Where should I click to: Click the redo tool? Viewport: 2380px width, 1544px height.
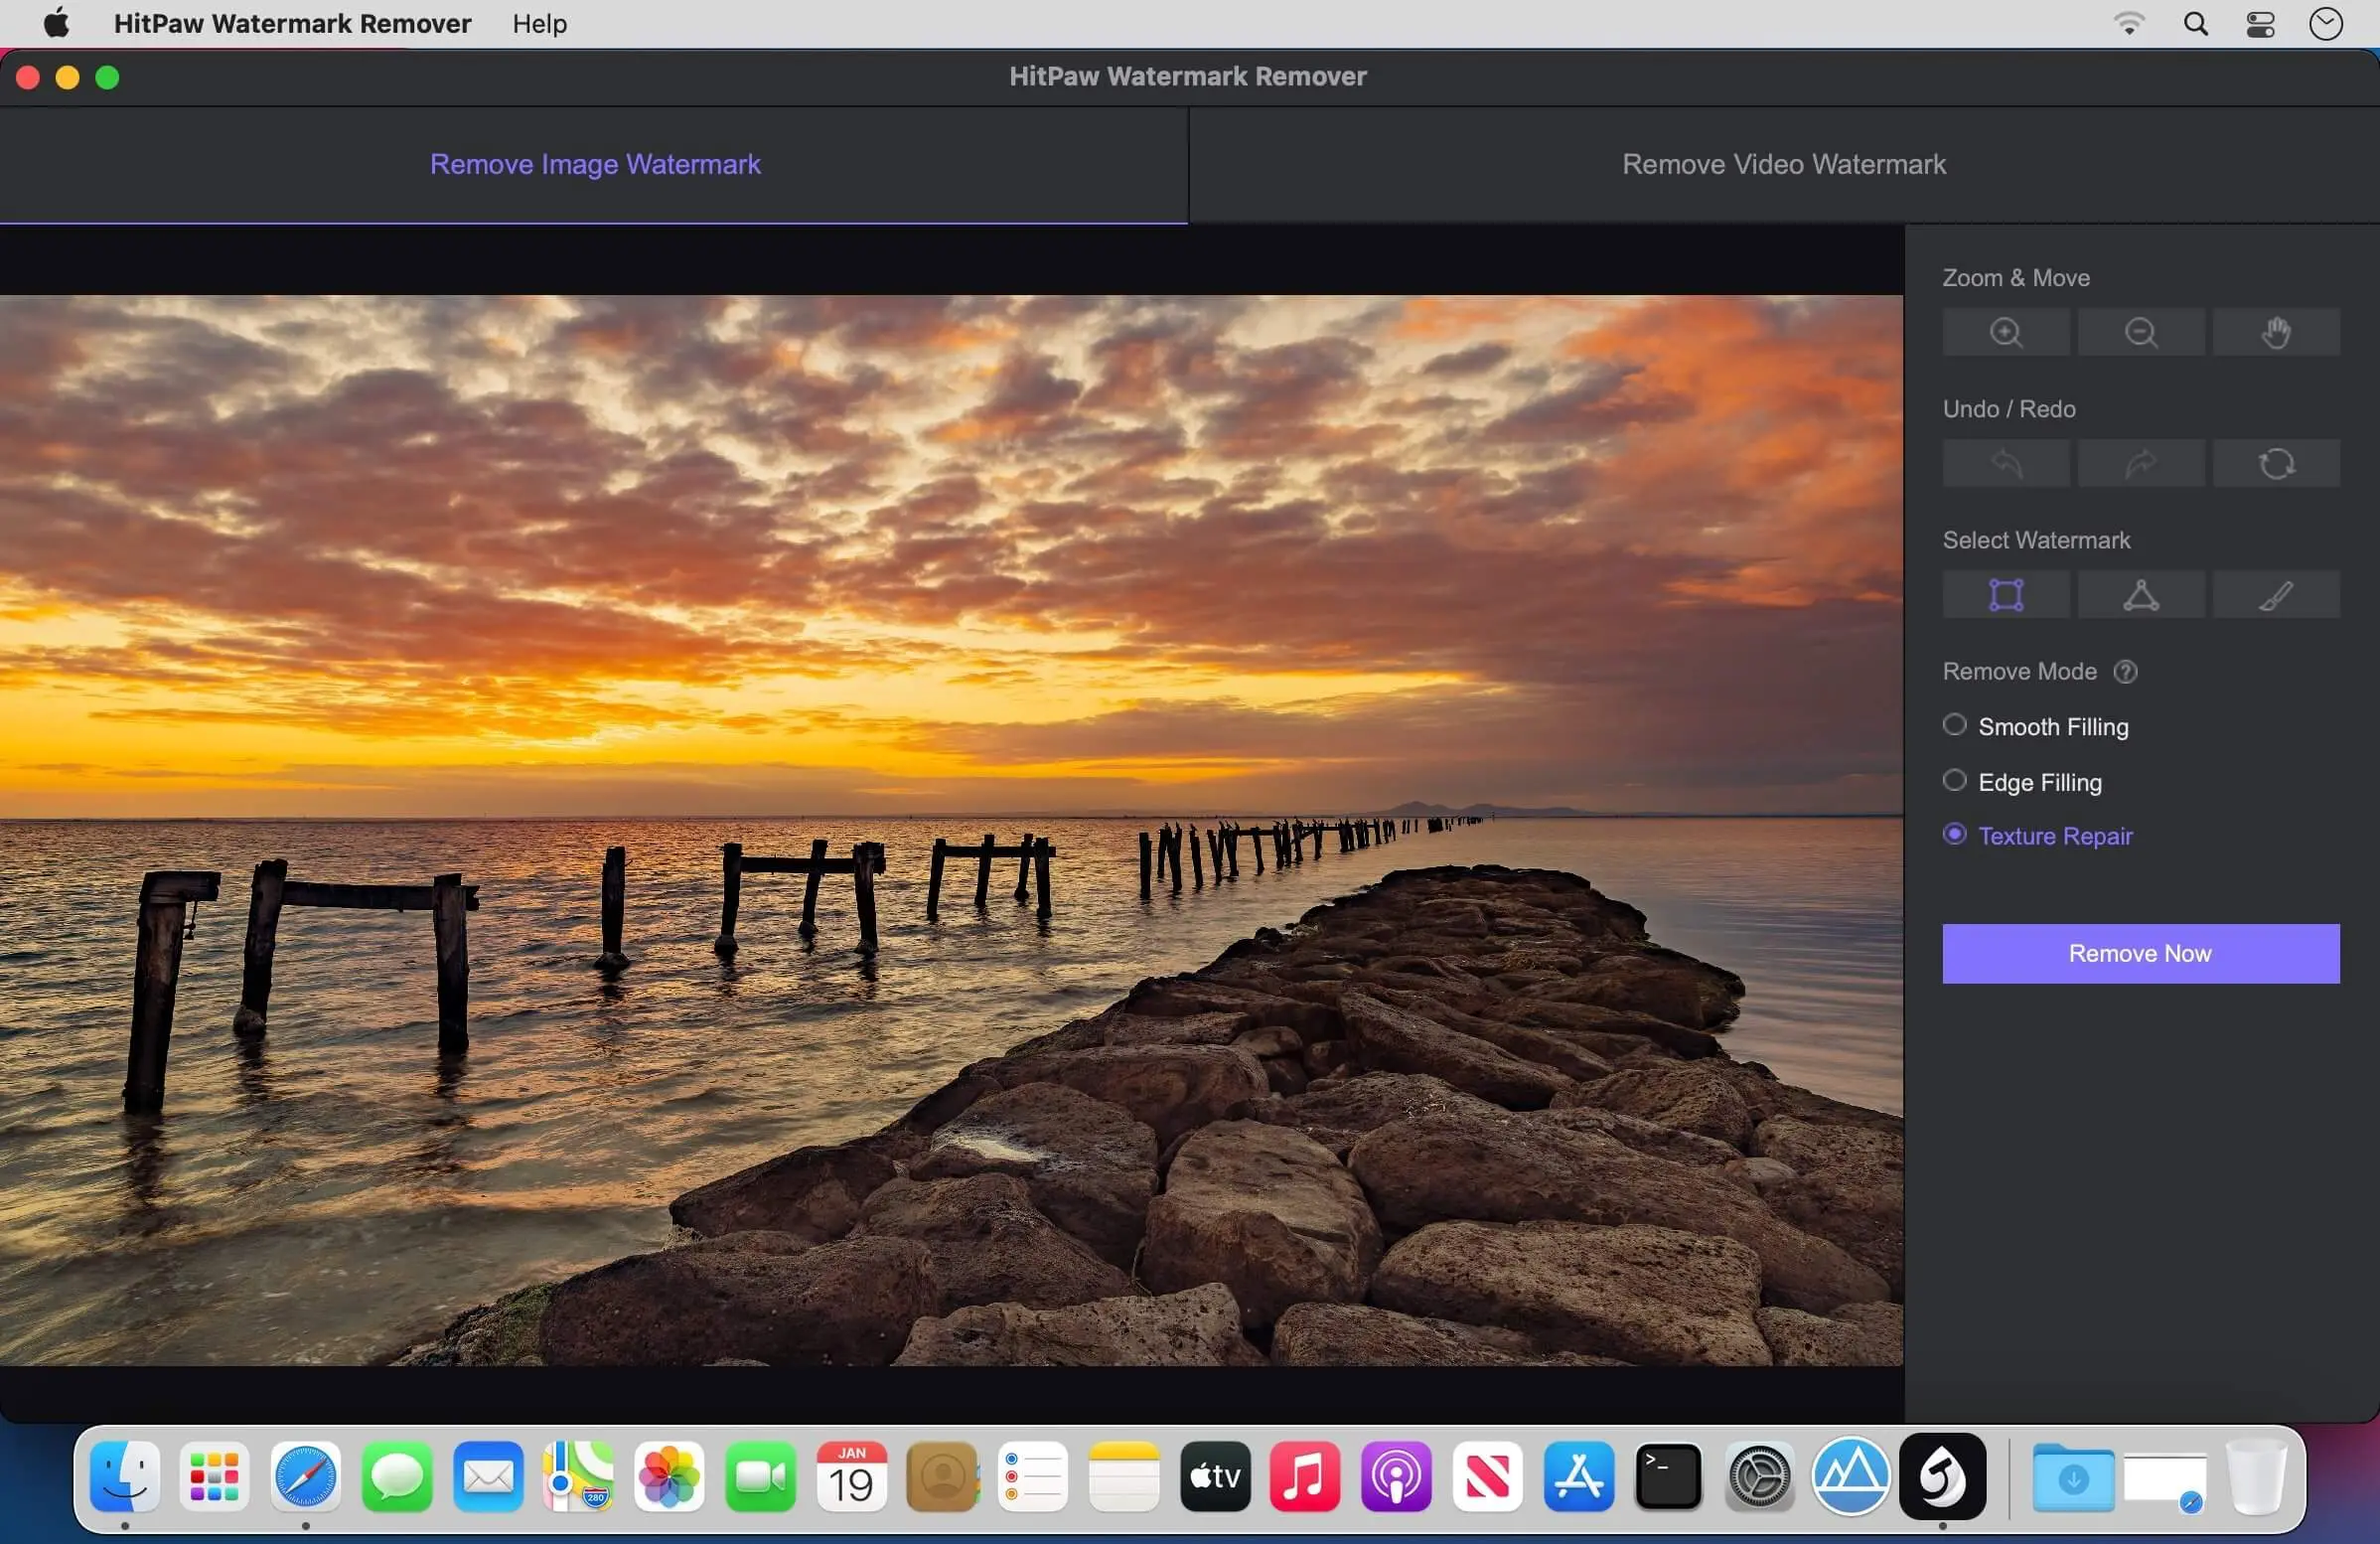[2141, 461]
